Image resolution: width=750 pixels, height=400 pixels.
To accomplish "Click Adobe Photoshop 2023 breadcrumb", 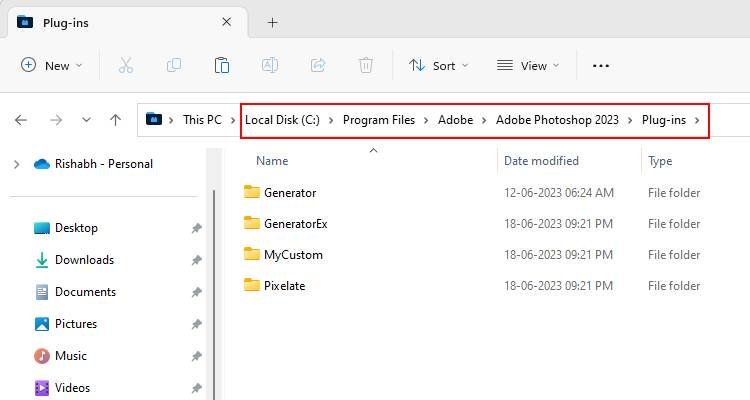I will click(557, 120).
